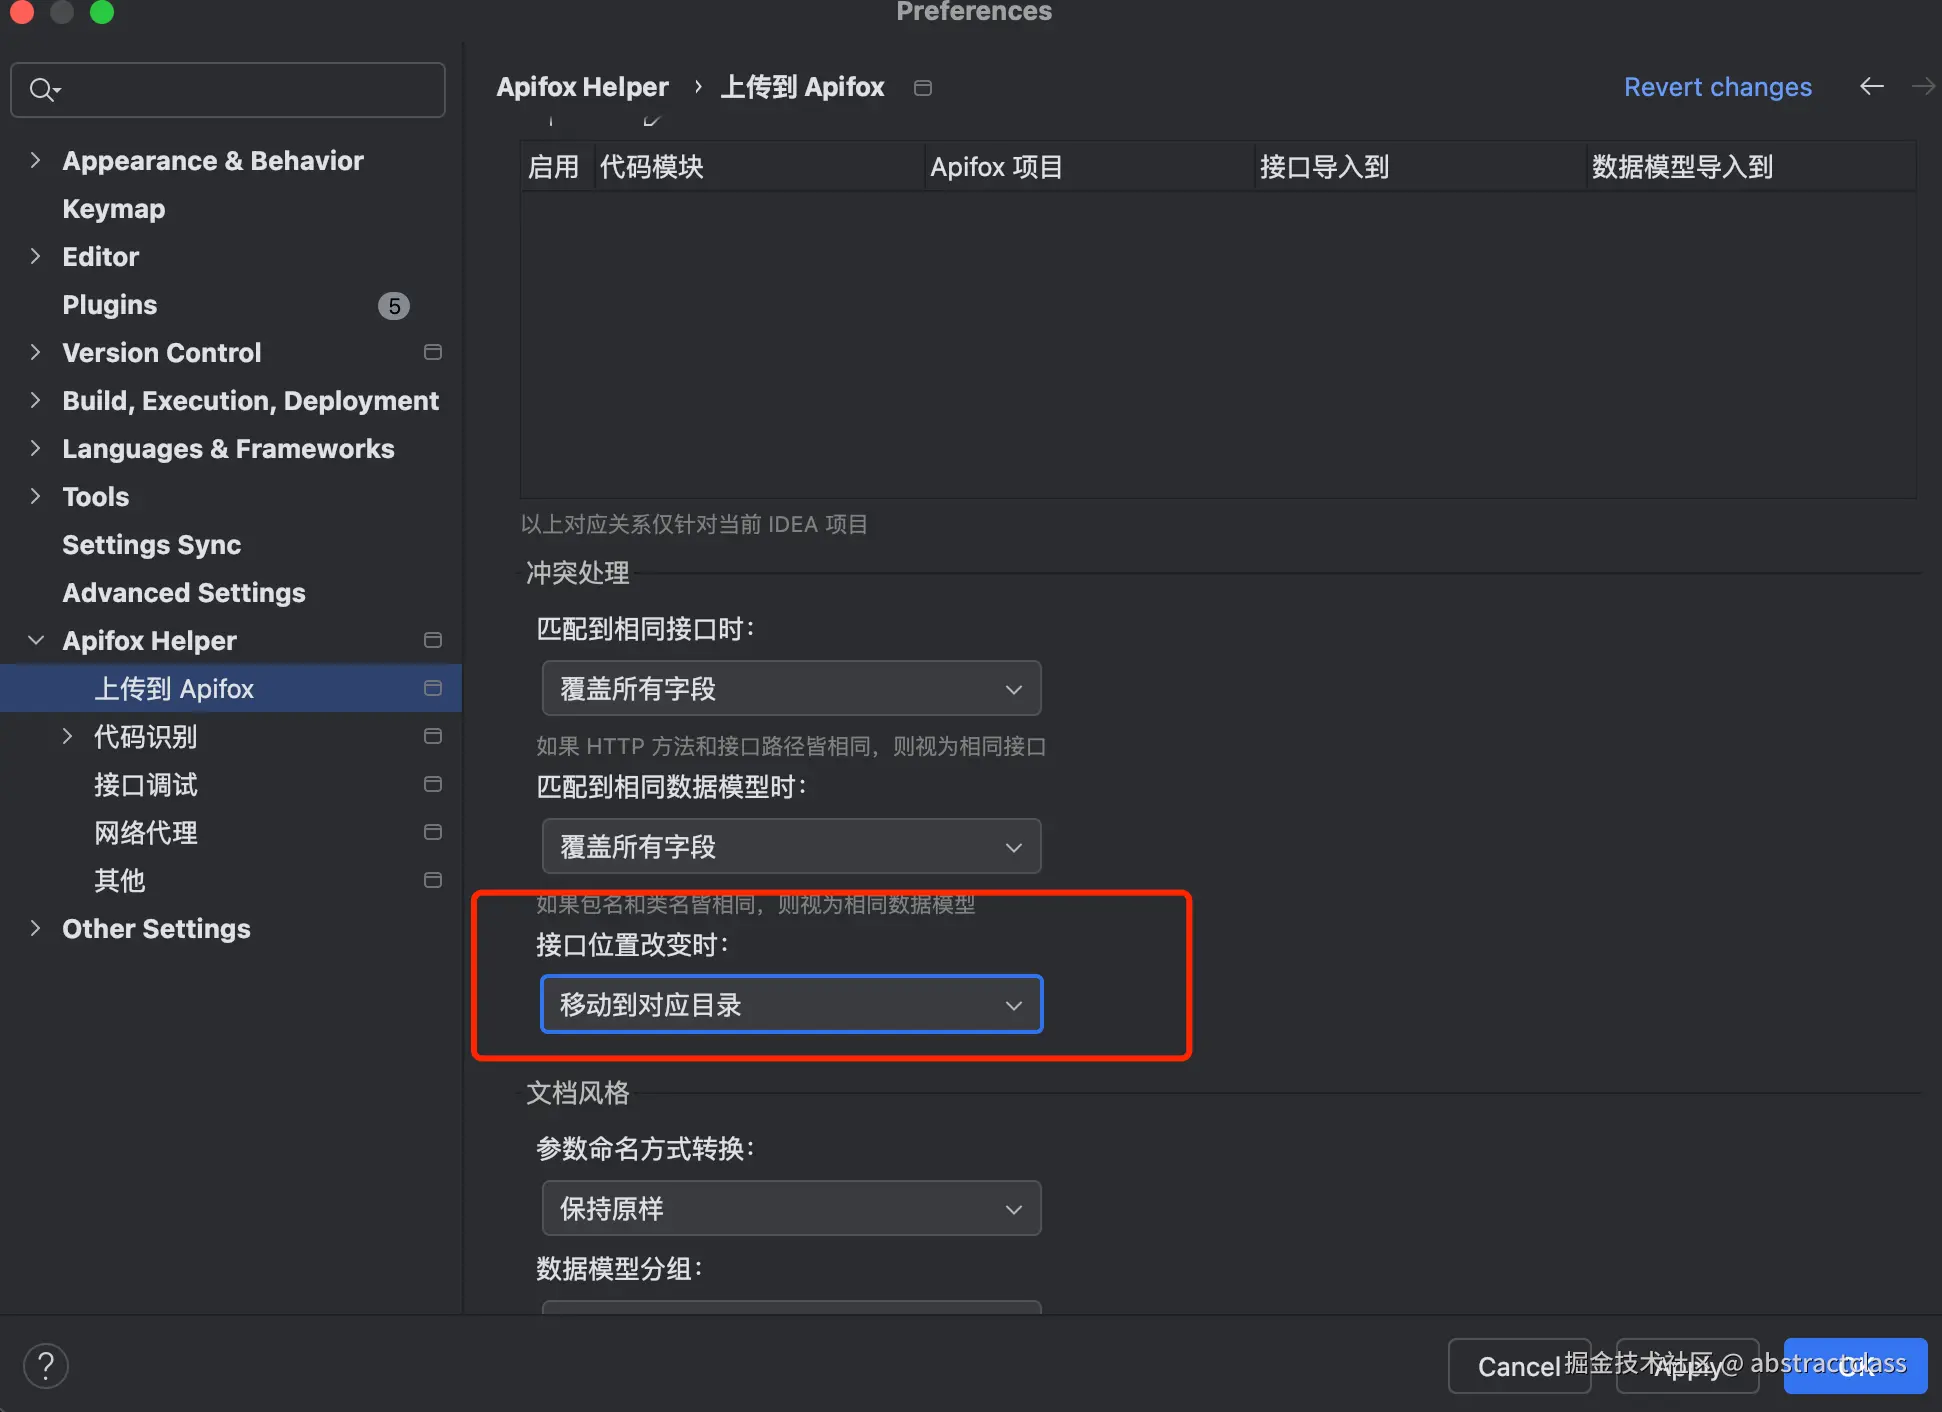Collapse the Apifox Helper tree node

pos(36,640)
